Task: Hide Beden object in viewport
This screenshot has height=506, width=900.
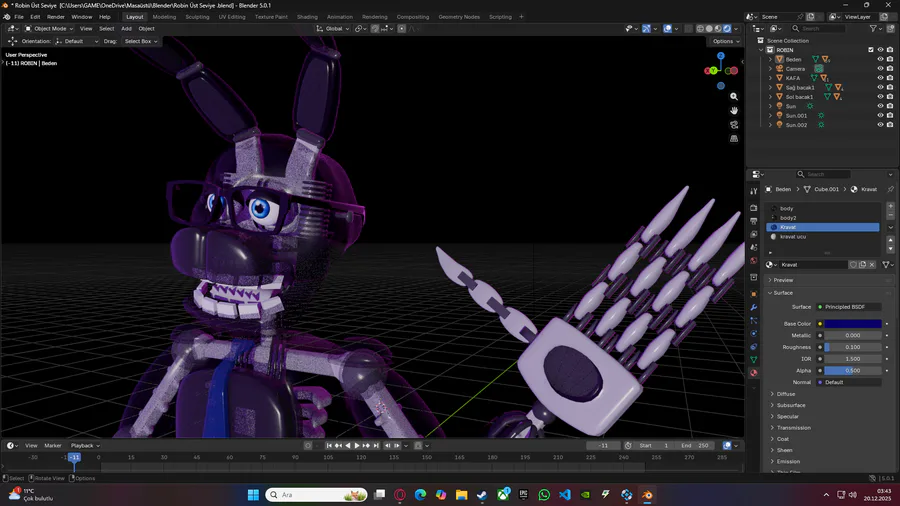Action: pos(880,59)
